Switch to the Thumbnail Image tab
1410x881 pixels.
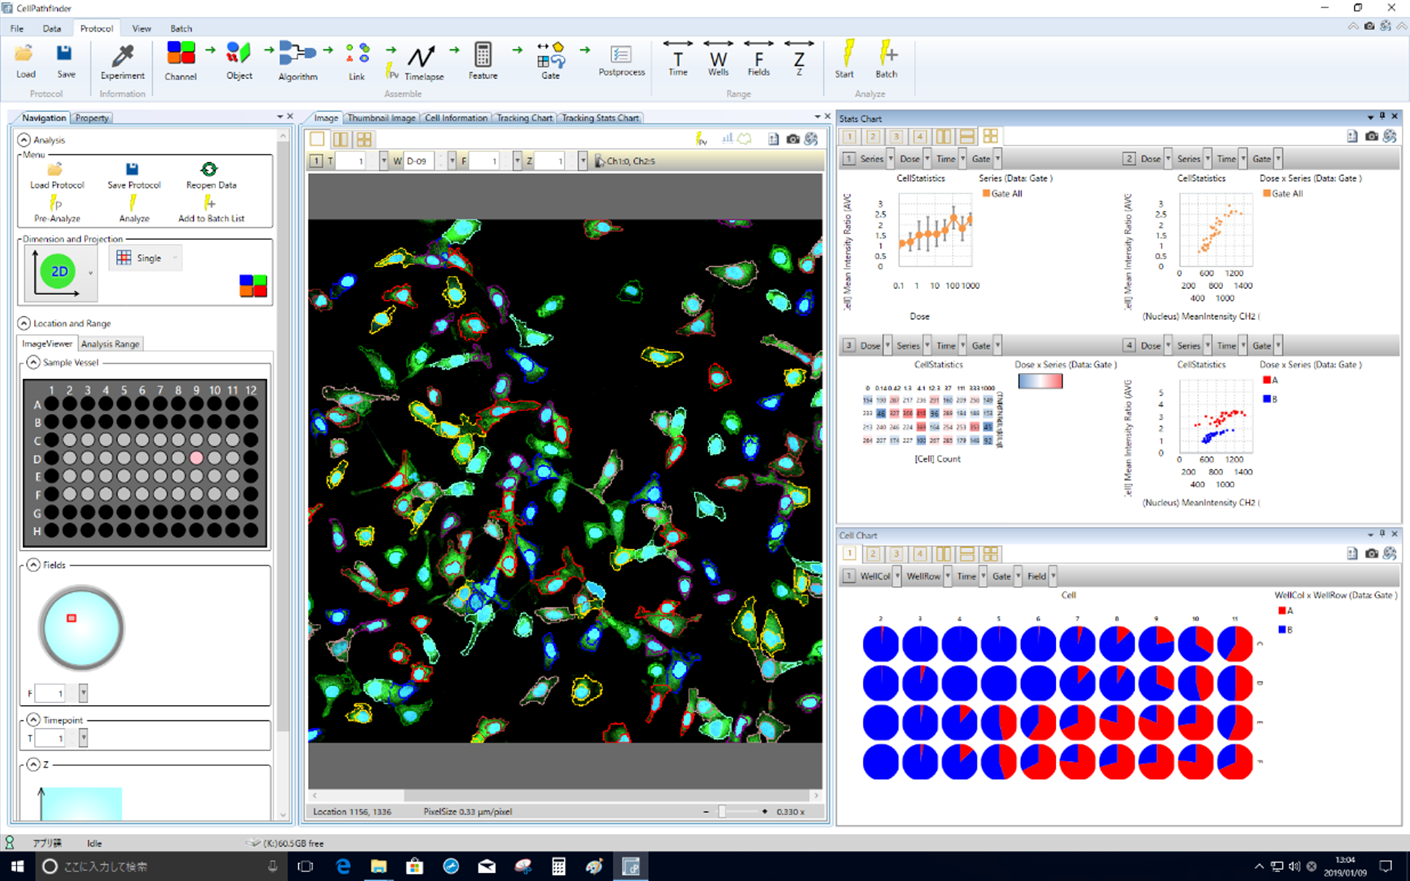pyautogui.click(x=381, y=118)
